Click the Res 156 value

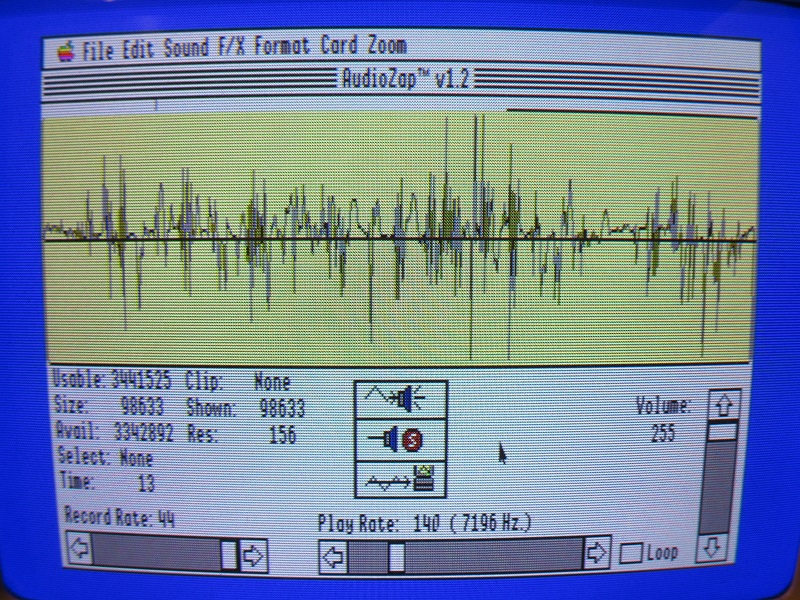(283, 435)
